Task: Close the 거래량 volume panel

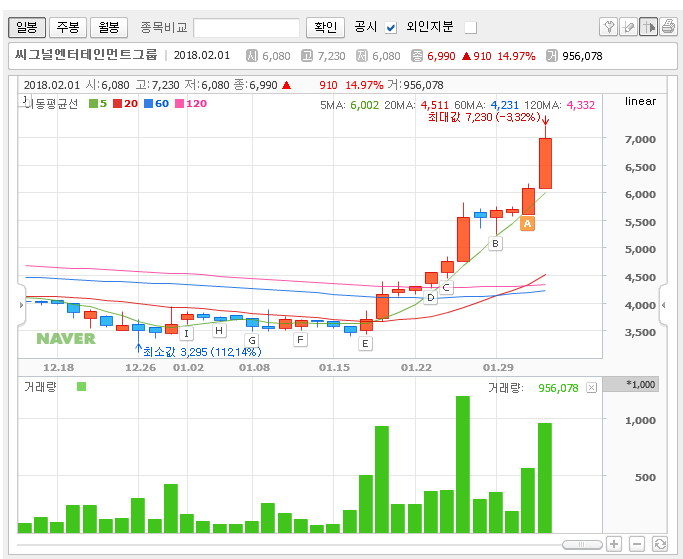Action: point(591,387)
